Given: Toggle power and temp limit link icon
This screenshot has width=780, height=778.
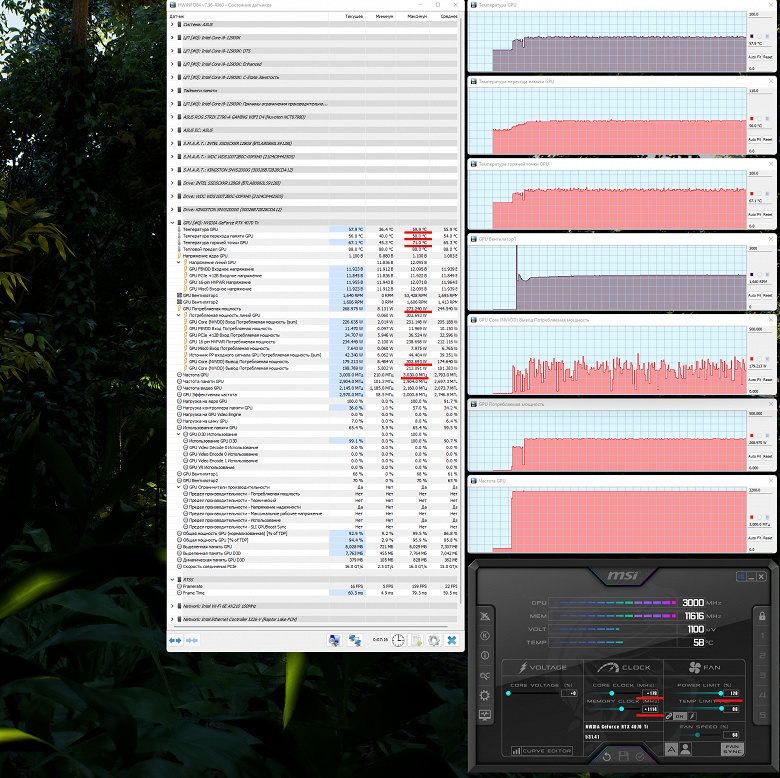Looking at the screenshot, I should (x=669, y=716).
